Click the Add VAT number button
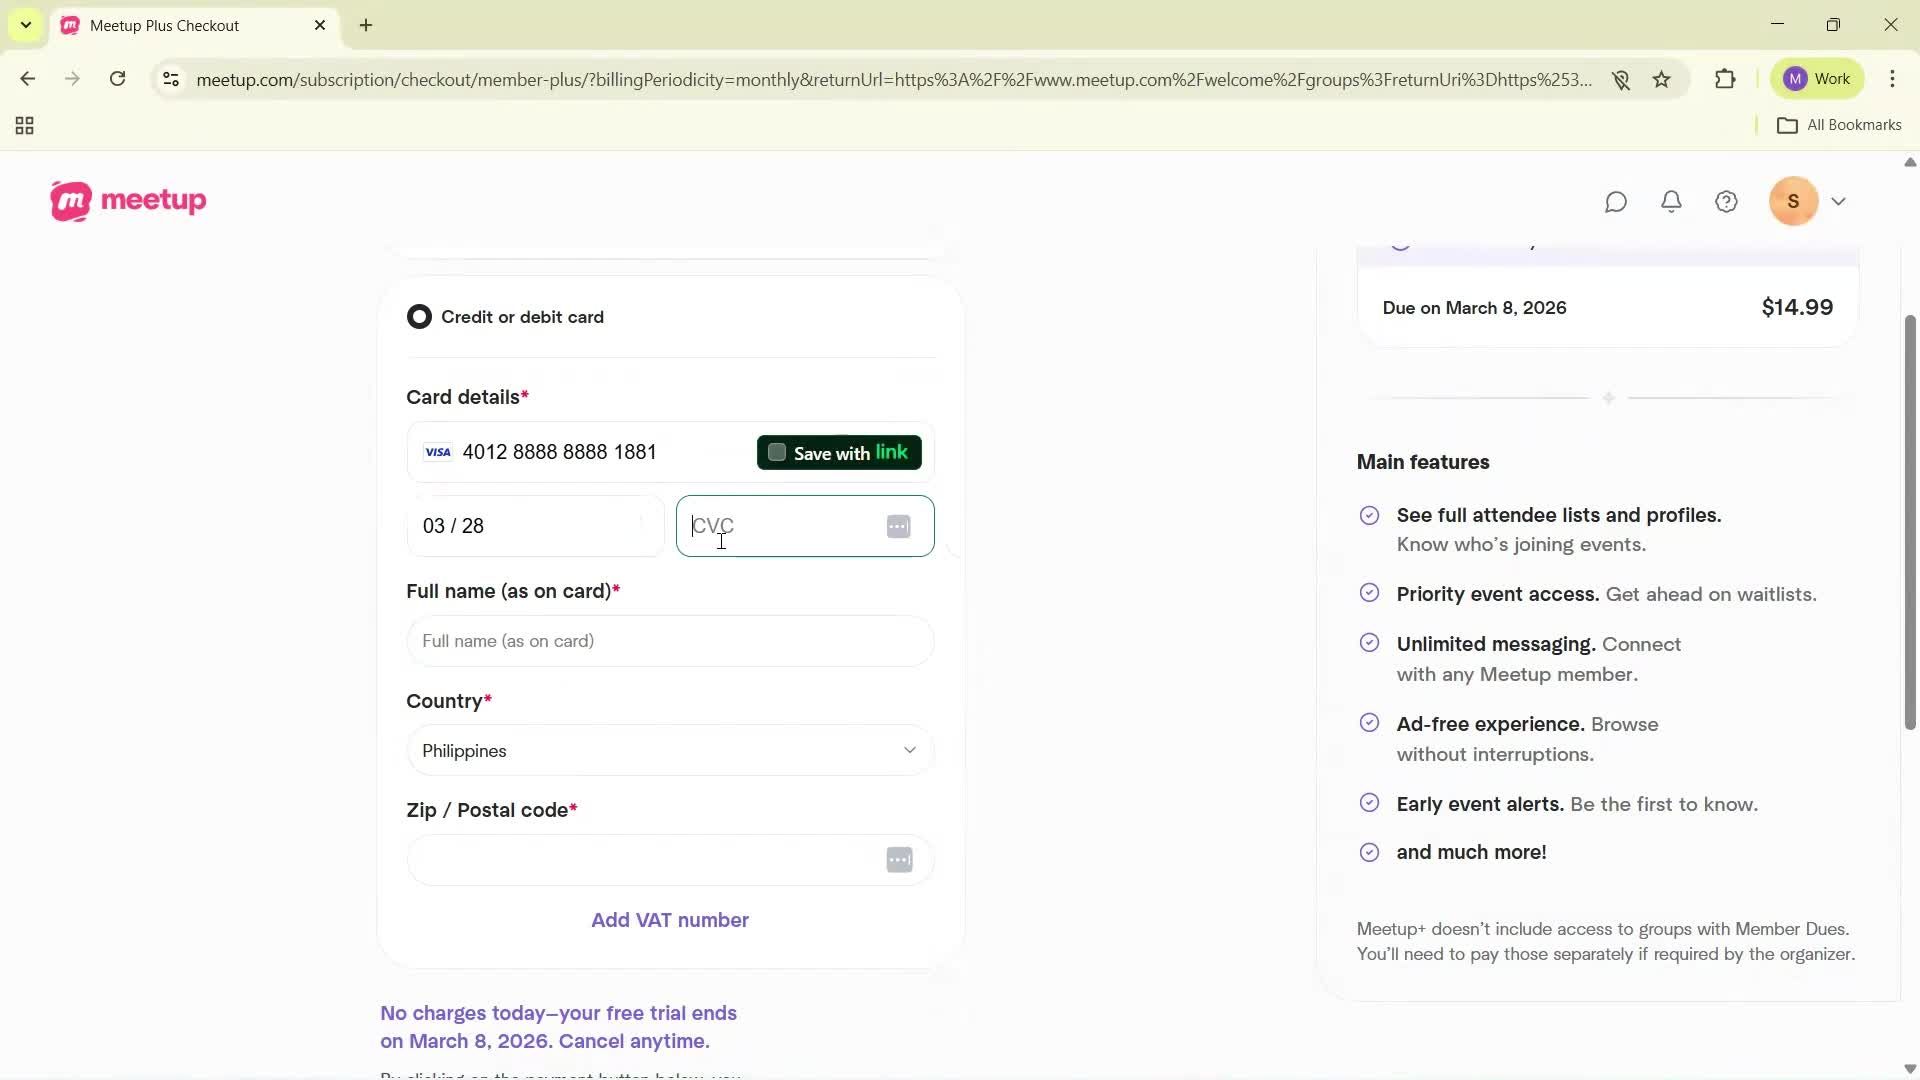This screenshot has width=1920, height=1080. click(x=669, y=919)
